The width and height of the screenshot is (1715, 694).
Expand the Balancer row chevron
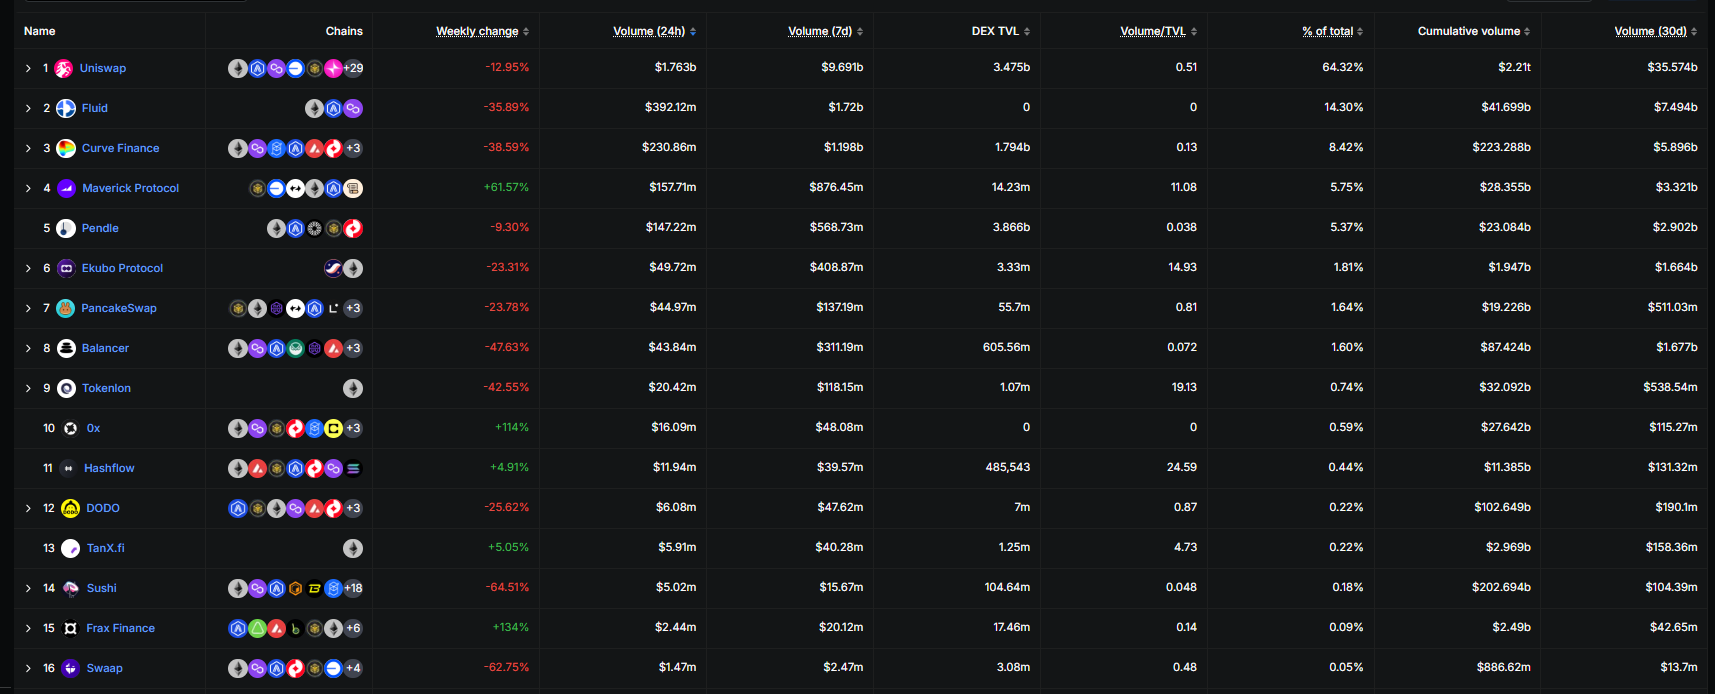tap(28, 348)
